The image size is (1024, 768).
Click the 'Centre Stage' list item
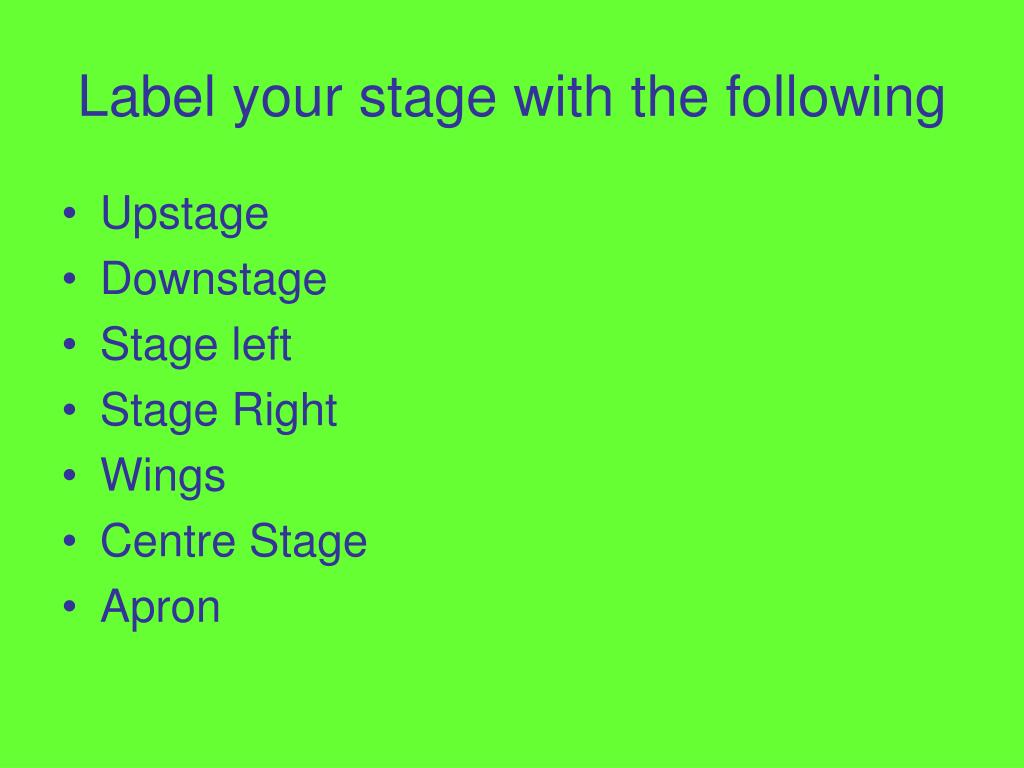(234, 541)
